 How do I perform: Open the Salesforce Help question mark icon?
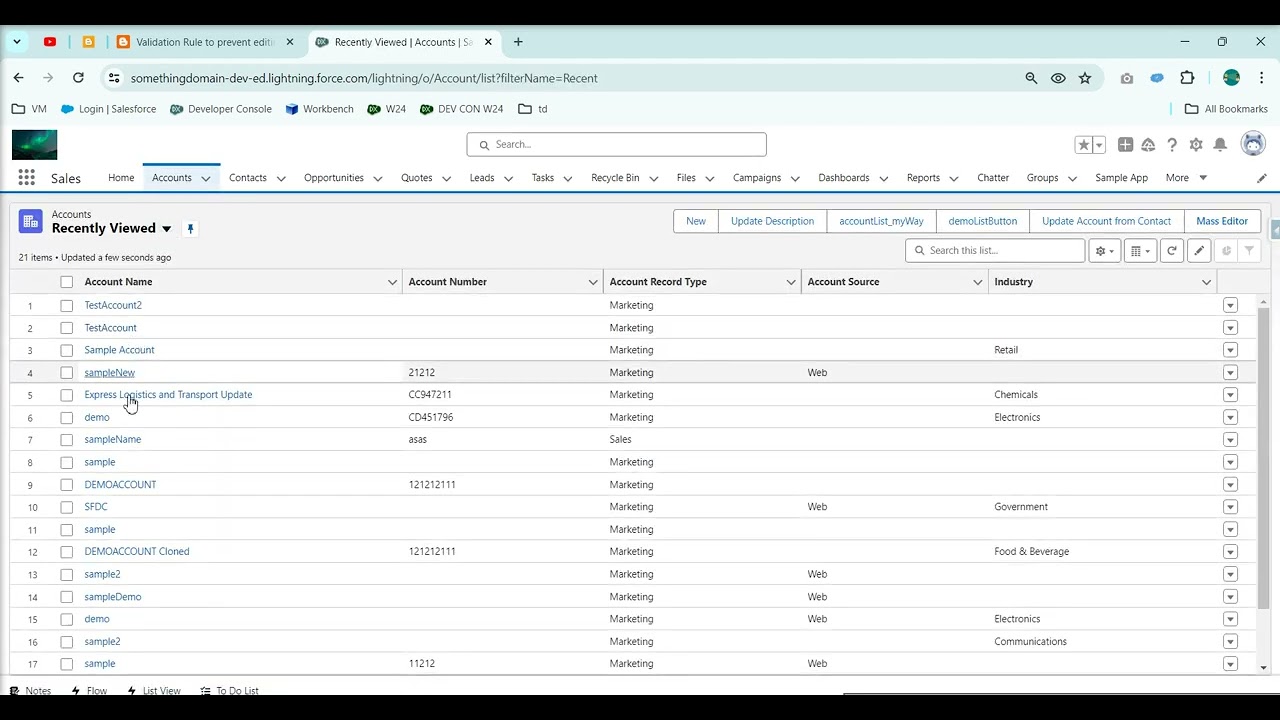(1172, 145)
